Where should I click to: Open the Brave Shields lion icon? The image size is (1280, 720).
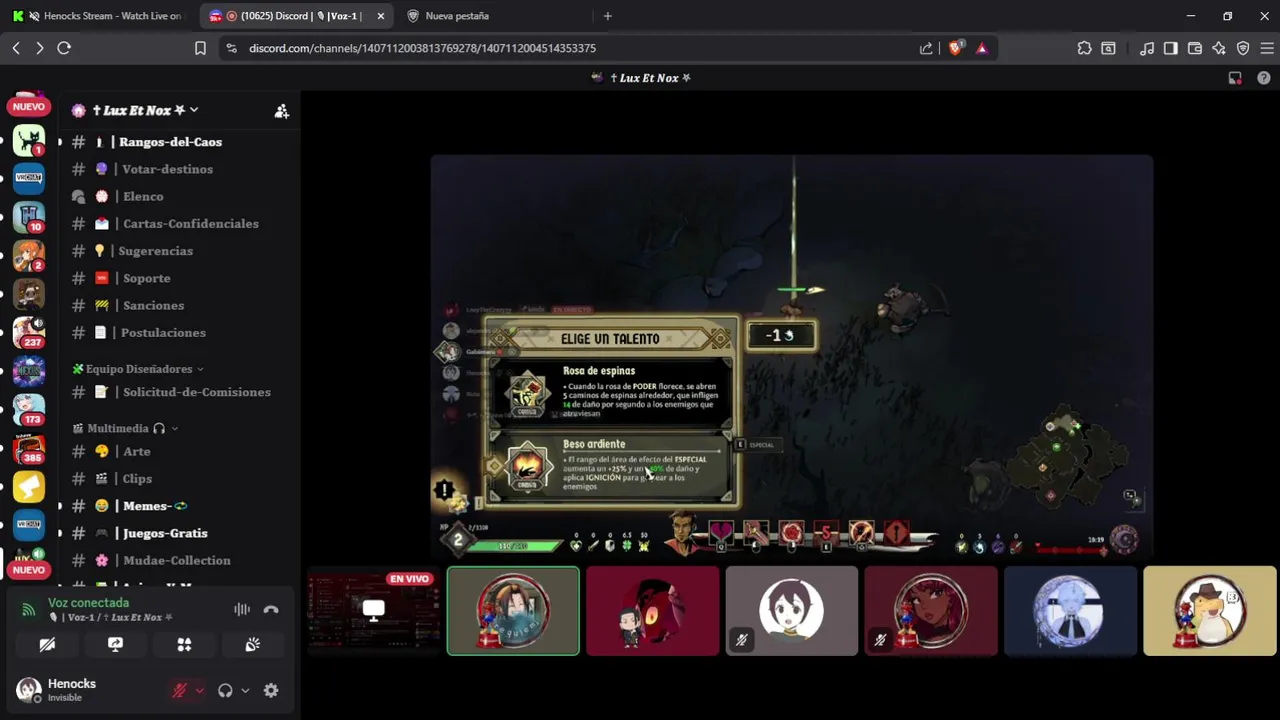956,48
